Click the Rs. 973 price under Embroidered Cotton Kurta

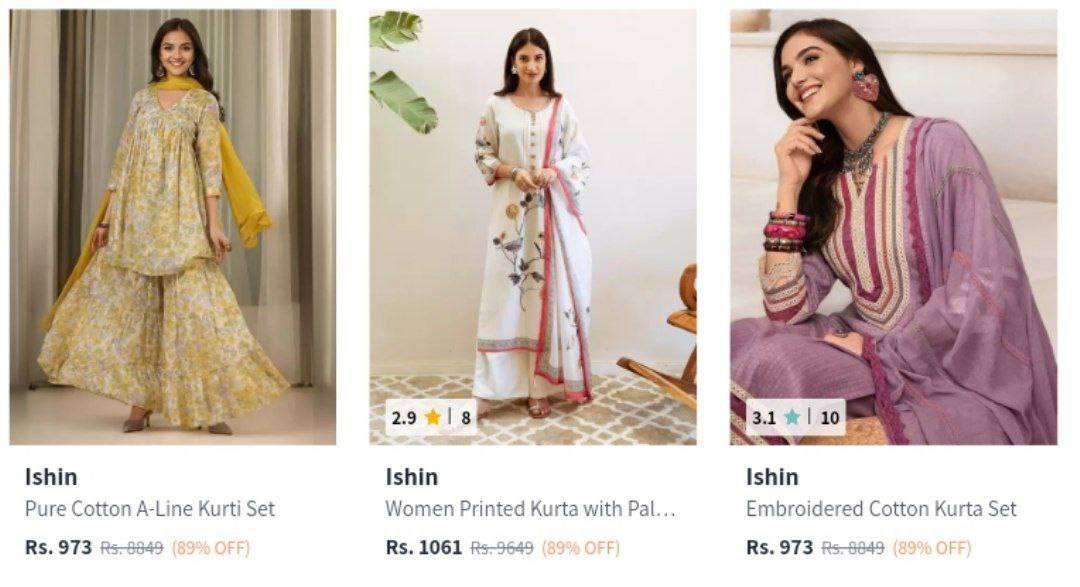(780, 548)
